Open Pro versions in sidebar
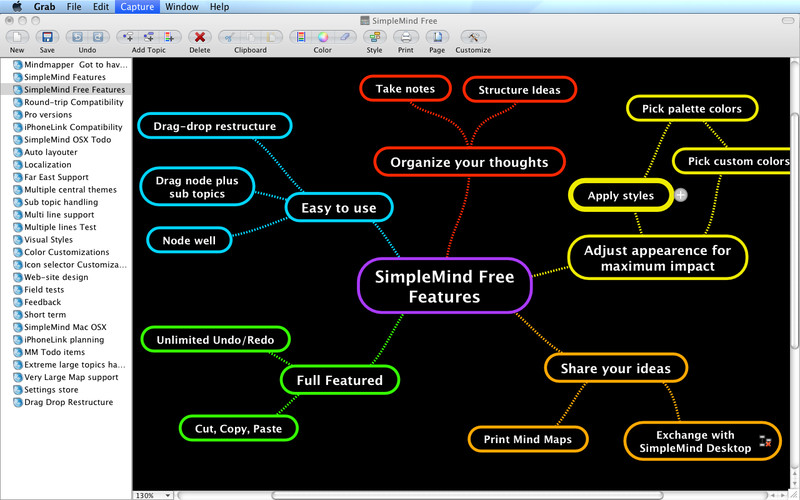 tap(48, 115)
